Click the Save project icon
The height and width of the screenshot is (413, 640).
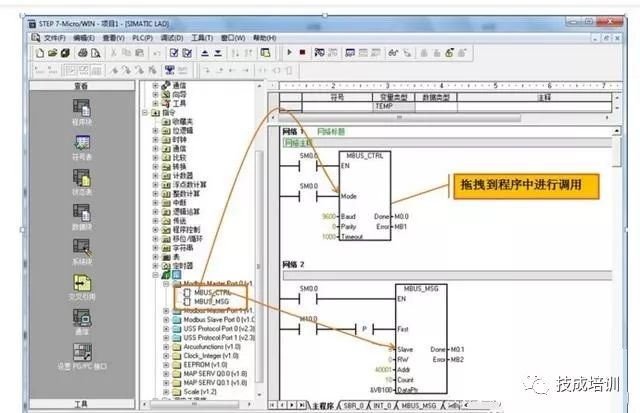(65, 53)
